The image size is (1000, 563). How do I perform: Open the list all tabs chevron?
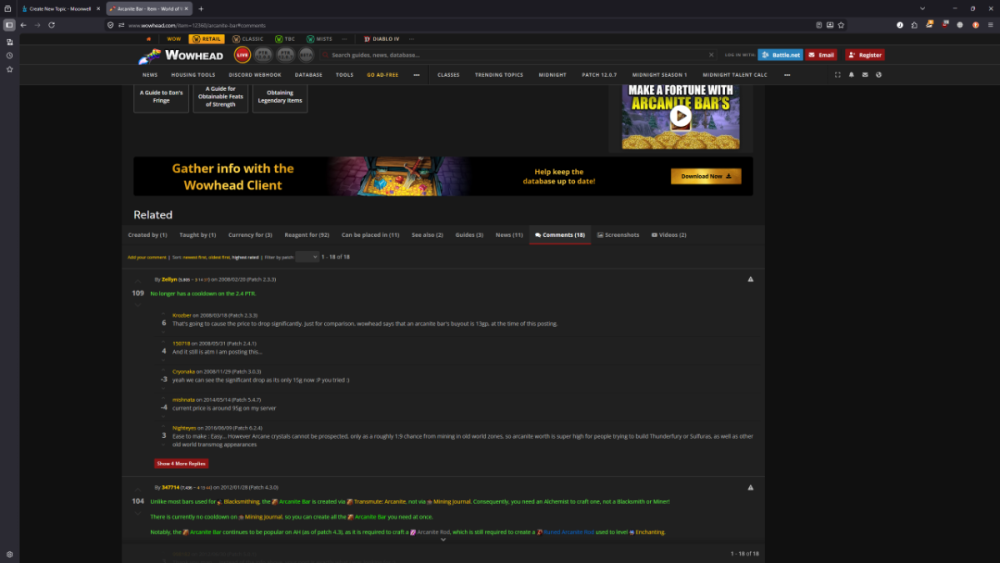[922, 9]
